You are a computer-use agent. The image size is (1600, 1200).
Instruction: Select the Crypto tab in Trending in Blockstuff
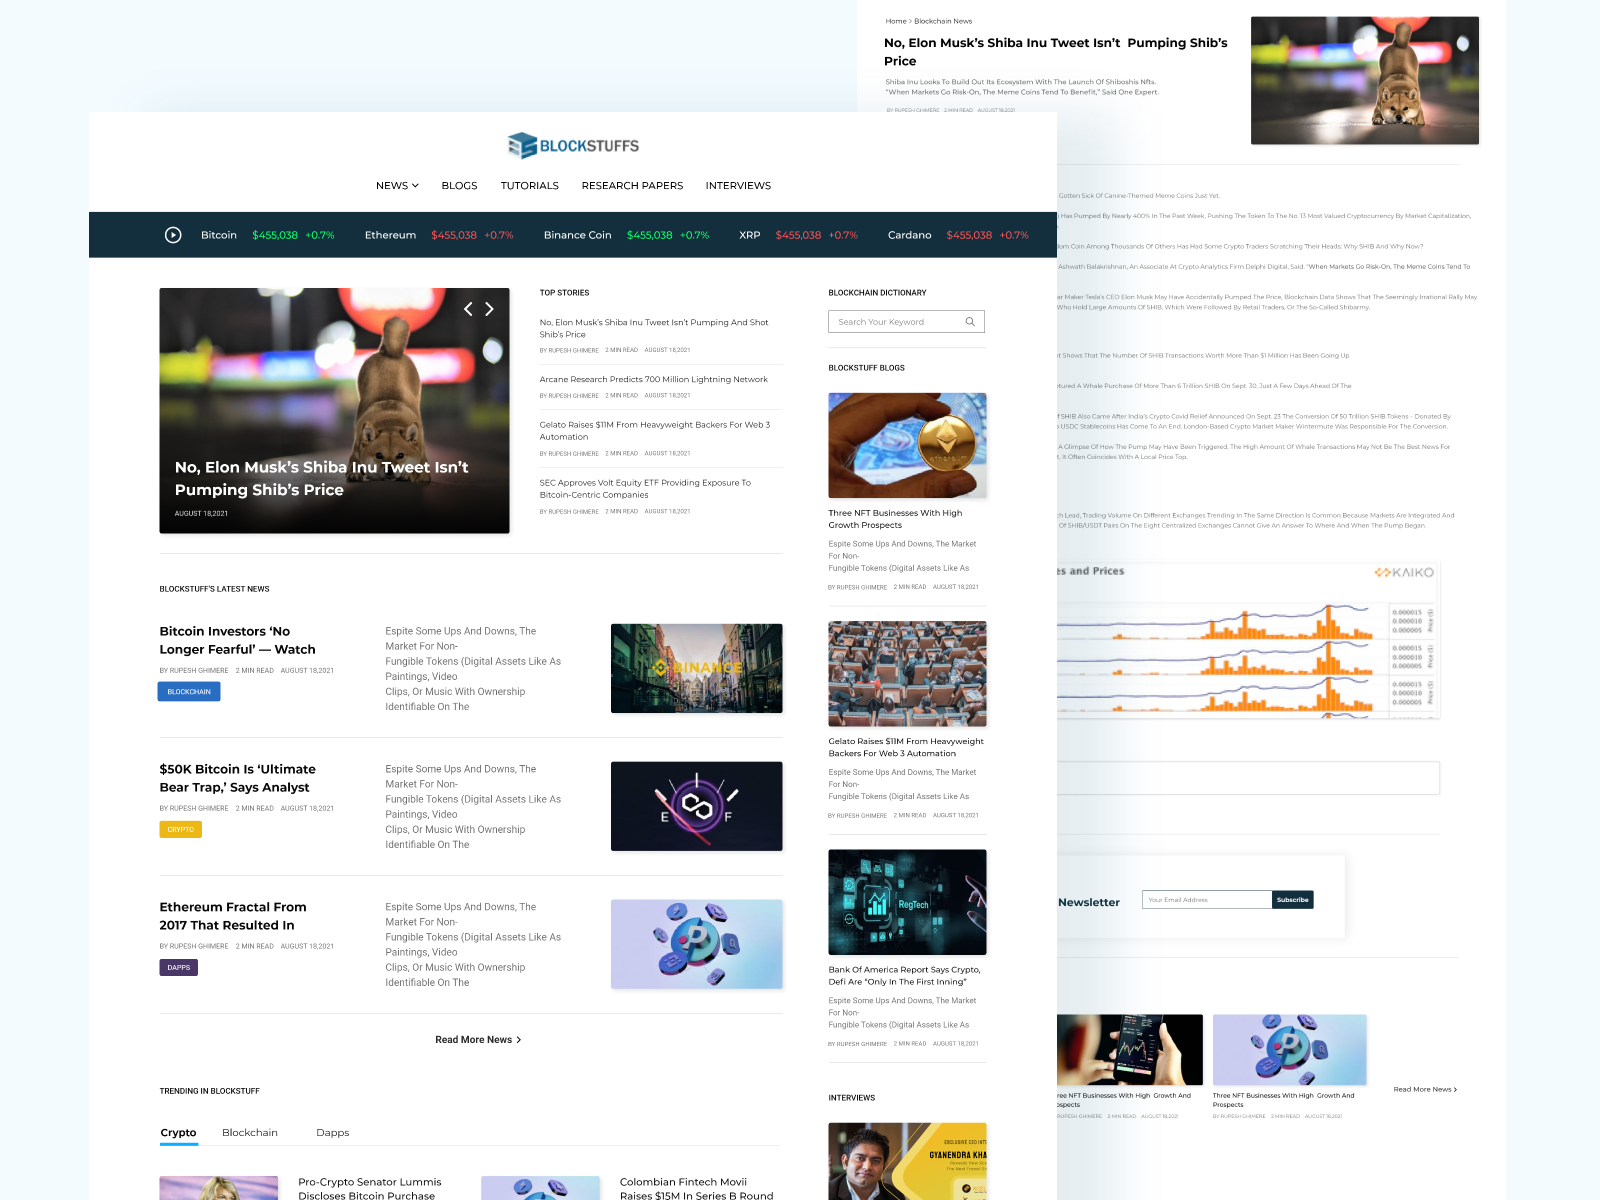(x=178, y=1132)
